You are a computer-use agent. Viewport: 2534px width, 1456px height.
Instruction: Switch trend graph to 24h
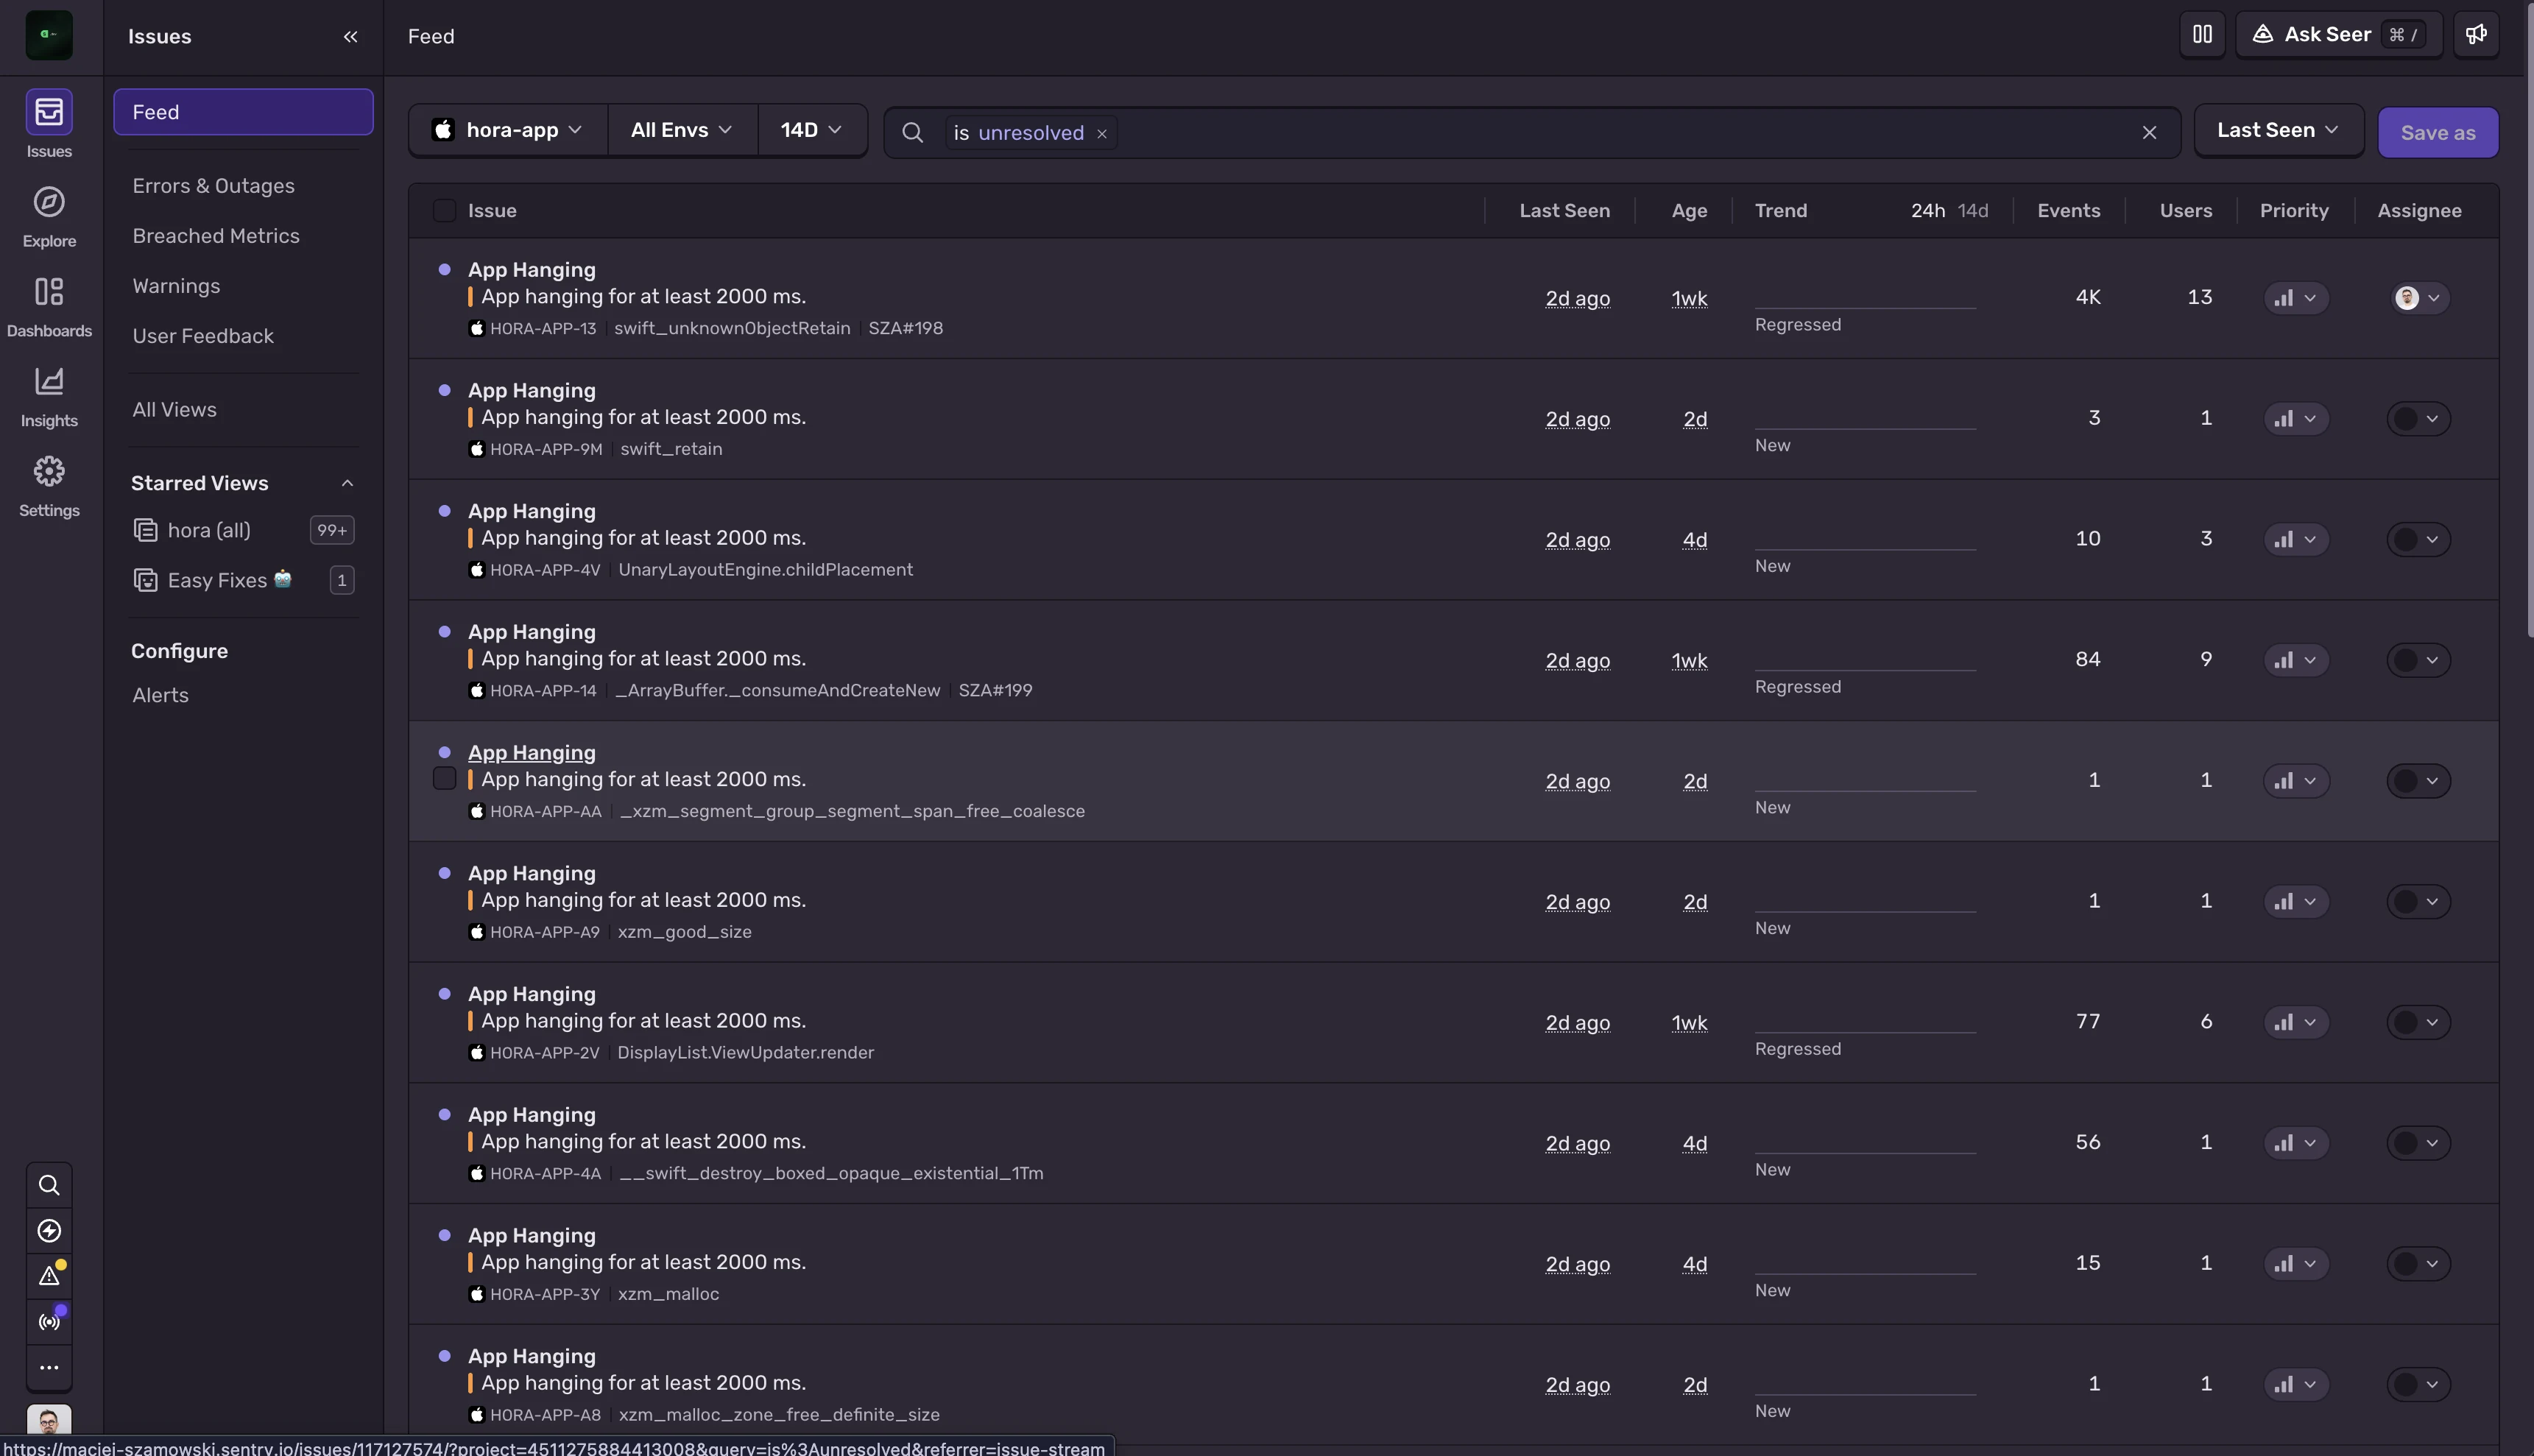click(x=1928, y=211)
